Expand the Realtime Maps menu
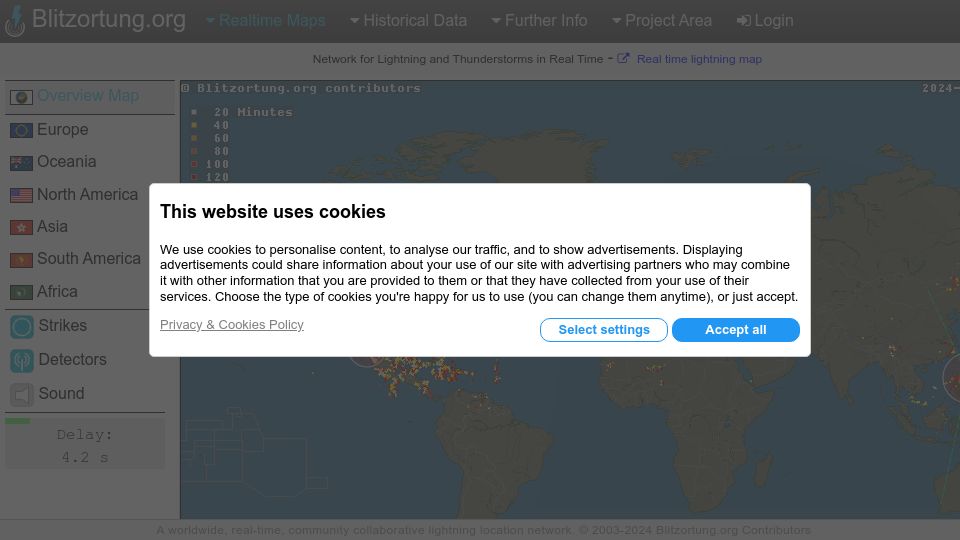Screen dimensions: 960x540 tap(265, 21)
